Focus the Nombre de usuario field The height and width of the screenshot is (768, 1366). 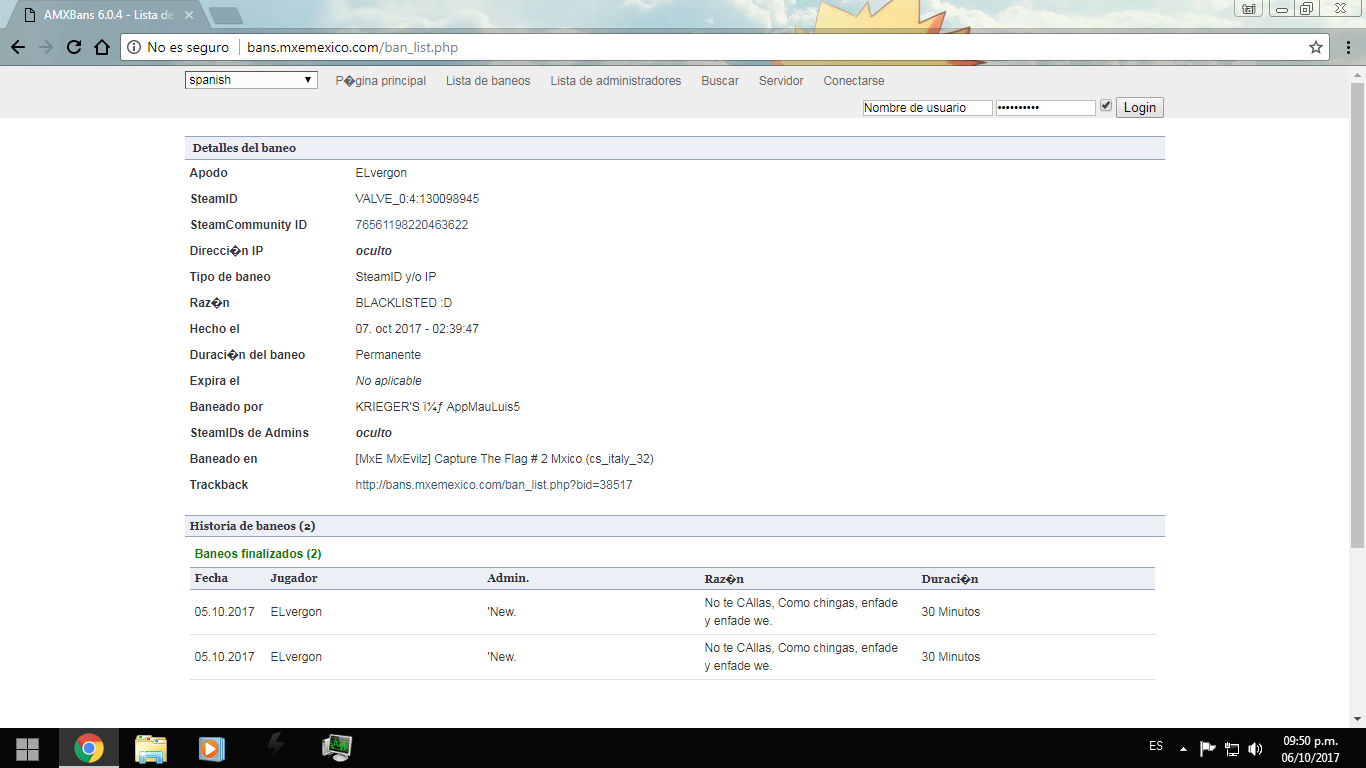click(x=928, y=108)
